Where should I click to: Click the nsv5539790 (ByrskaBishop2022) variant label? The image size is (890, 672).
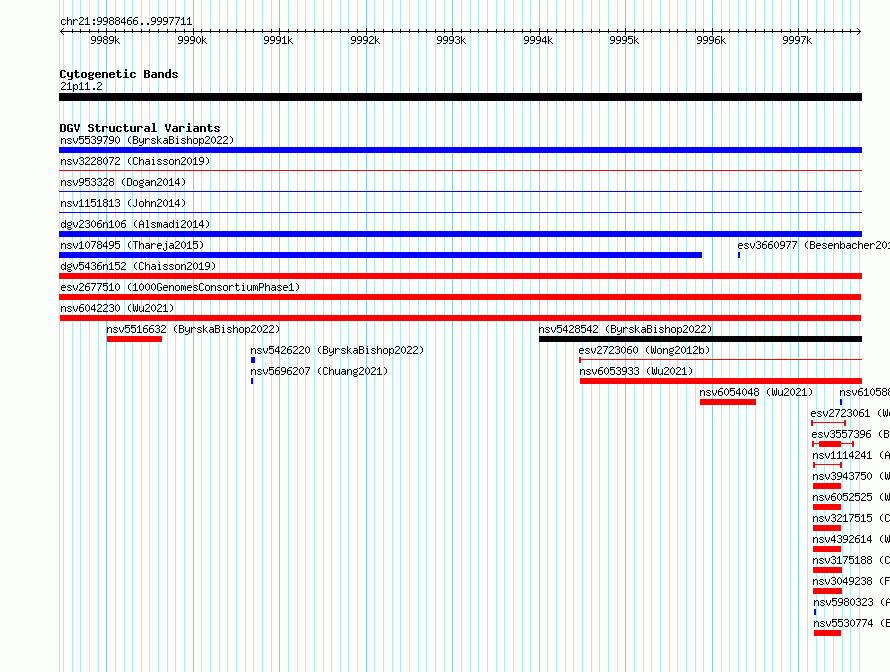point(147,140)
